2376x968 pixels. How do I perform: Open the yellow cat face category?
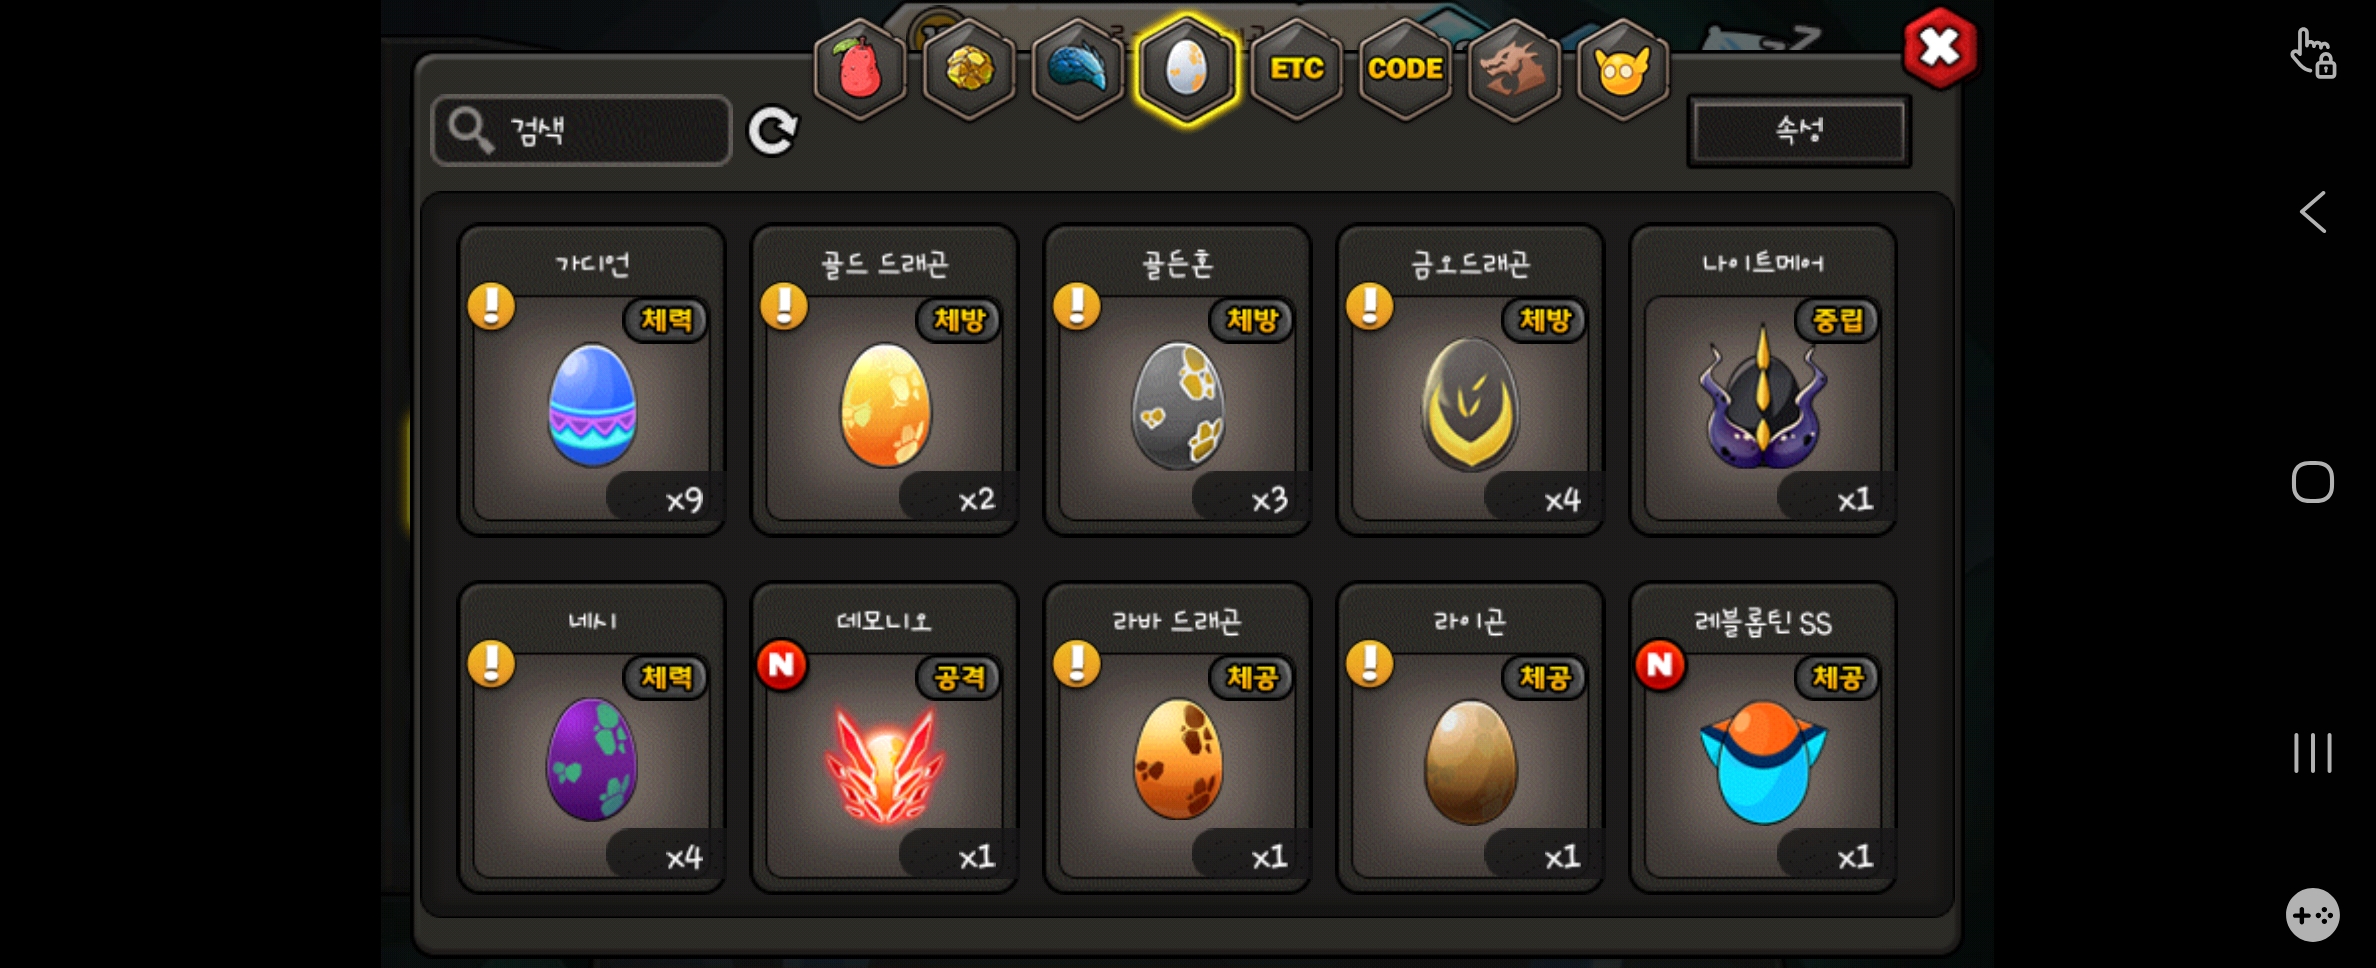1623,69
